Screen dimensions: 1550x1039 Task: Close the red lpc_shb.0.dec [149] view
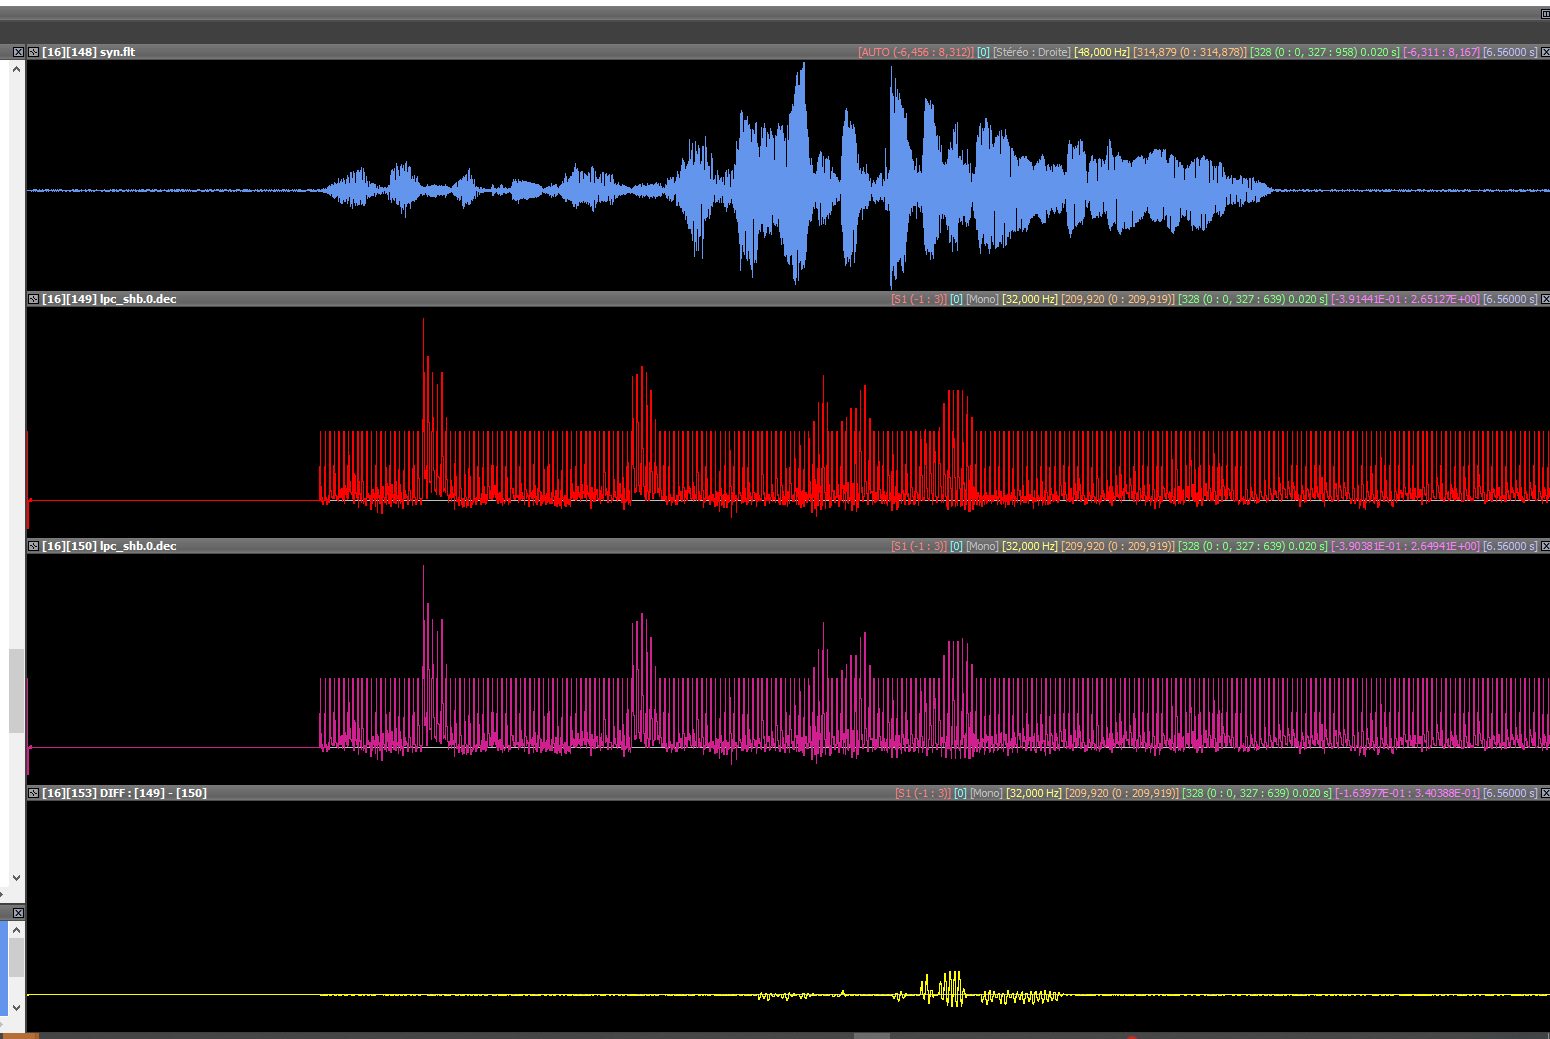(1544, 299)
